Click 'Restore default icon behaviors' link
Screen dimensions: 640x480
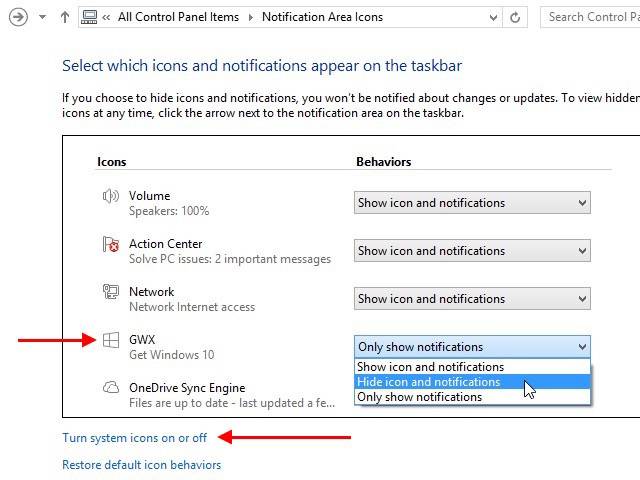coord(142,465)
